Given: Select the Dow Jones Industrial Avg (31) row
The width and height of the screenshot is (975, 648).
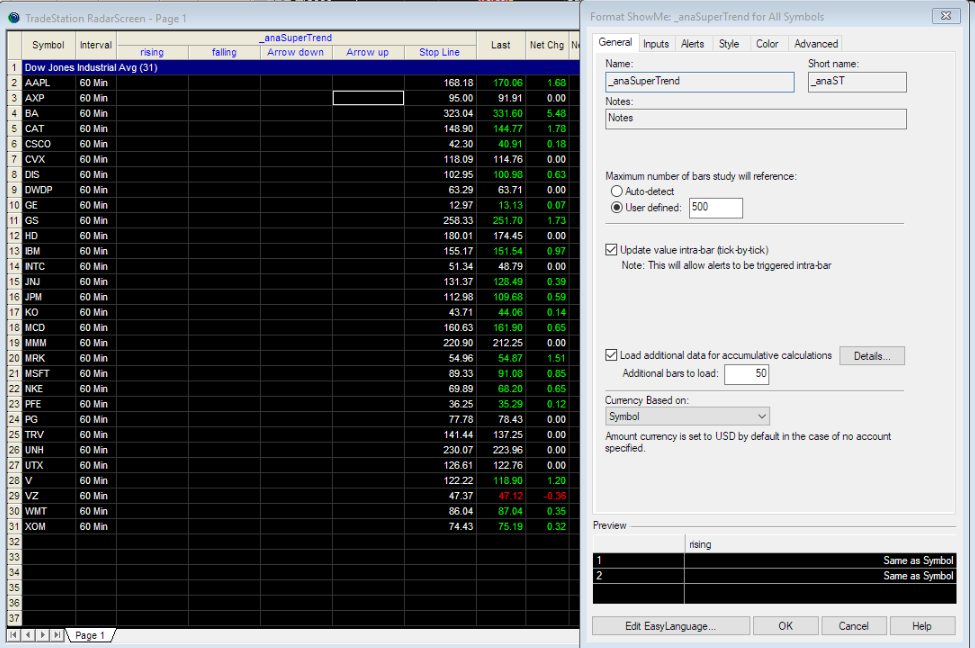Looking at the screenshot, I should coord(301,67).
